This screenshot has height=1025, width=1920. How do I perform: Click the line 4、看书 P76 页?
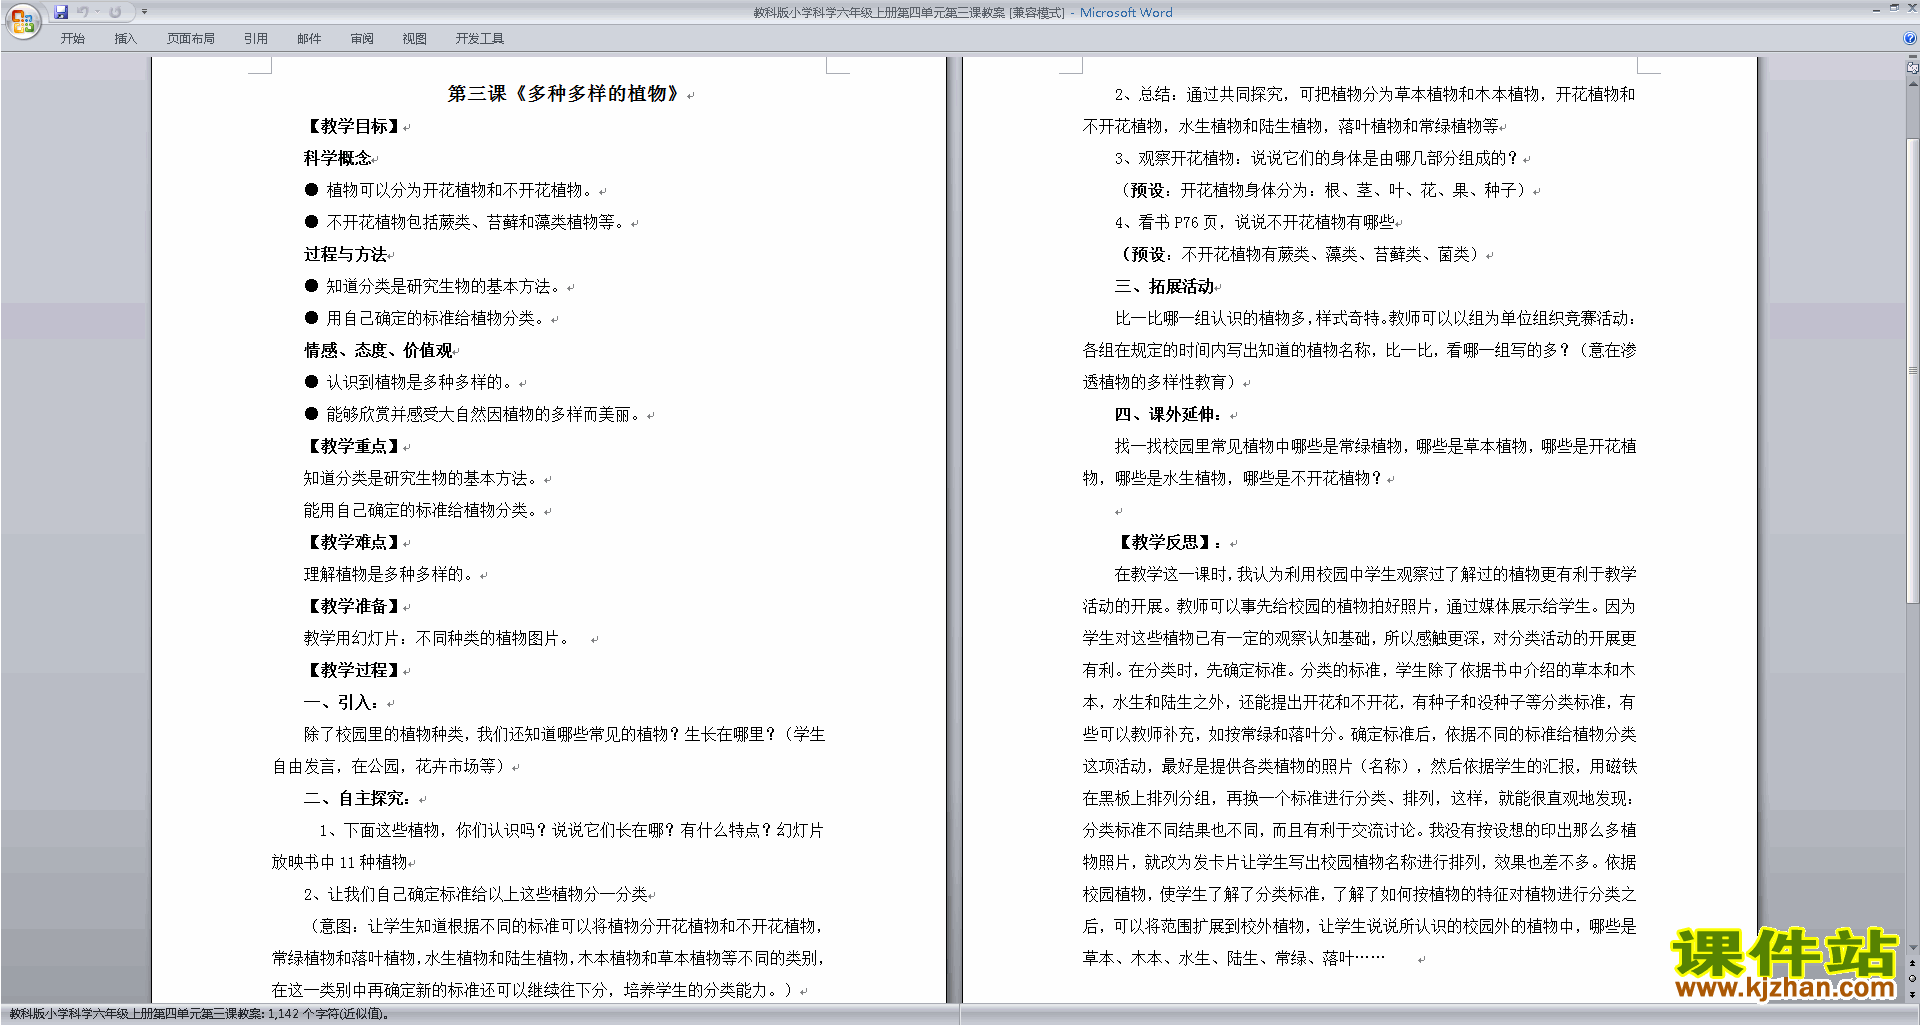click(1255, 222)
